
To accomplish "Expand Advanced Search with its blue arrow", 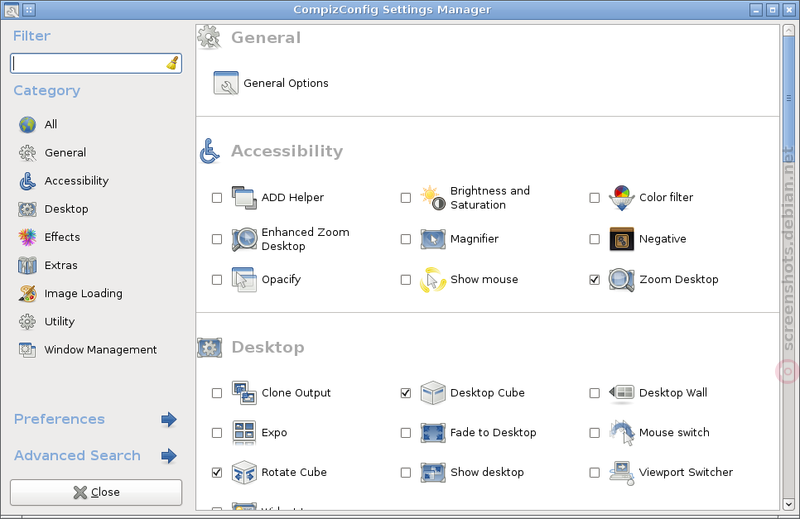I will [x=169, y=456].
